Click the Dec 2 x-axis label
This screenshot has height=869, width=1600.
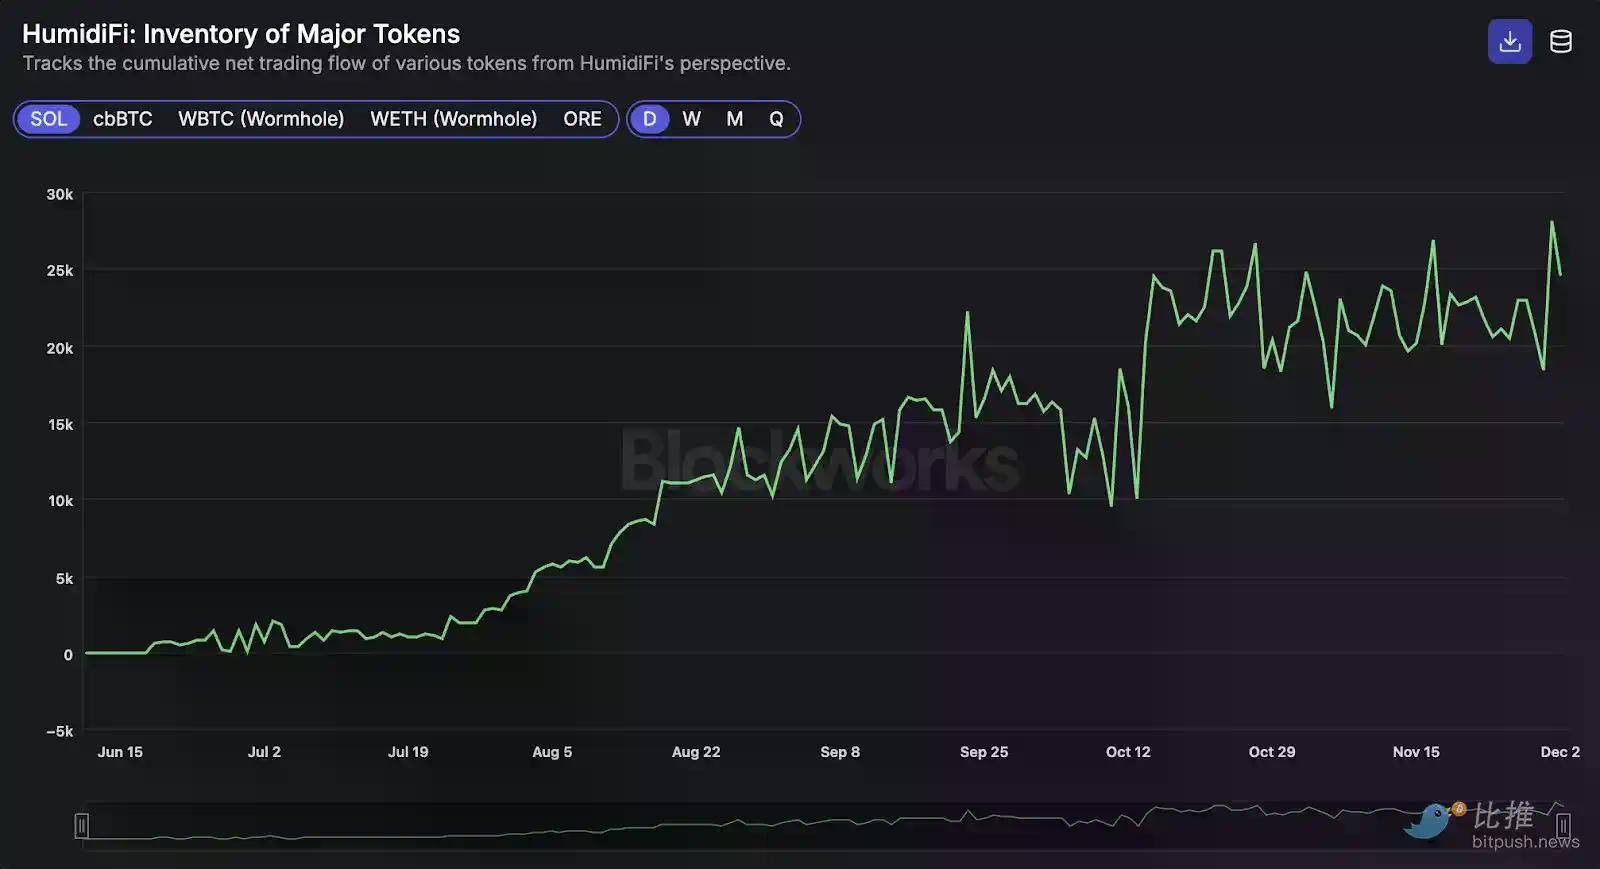pos(1560,752)
